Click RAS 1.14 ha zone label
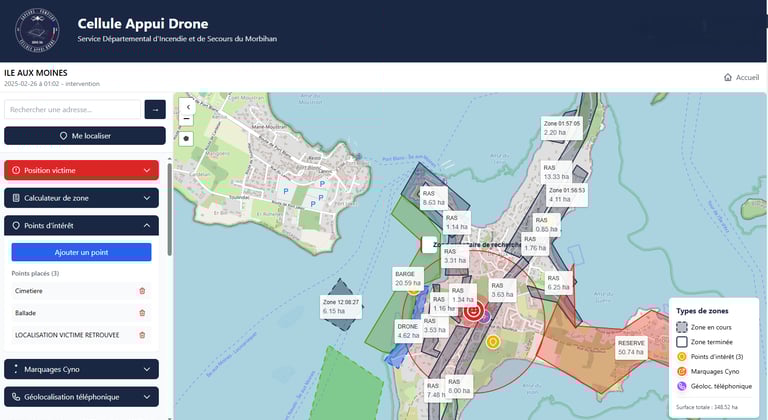This screenshot has width=768, height=420. (x=457, y=222)
